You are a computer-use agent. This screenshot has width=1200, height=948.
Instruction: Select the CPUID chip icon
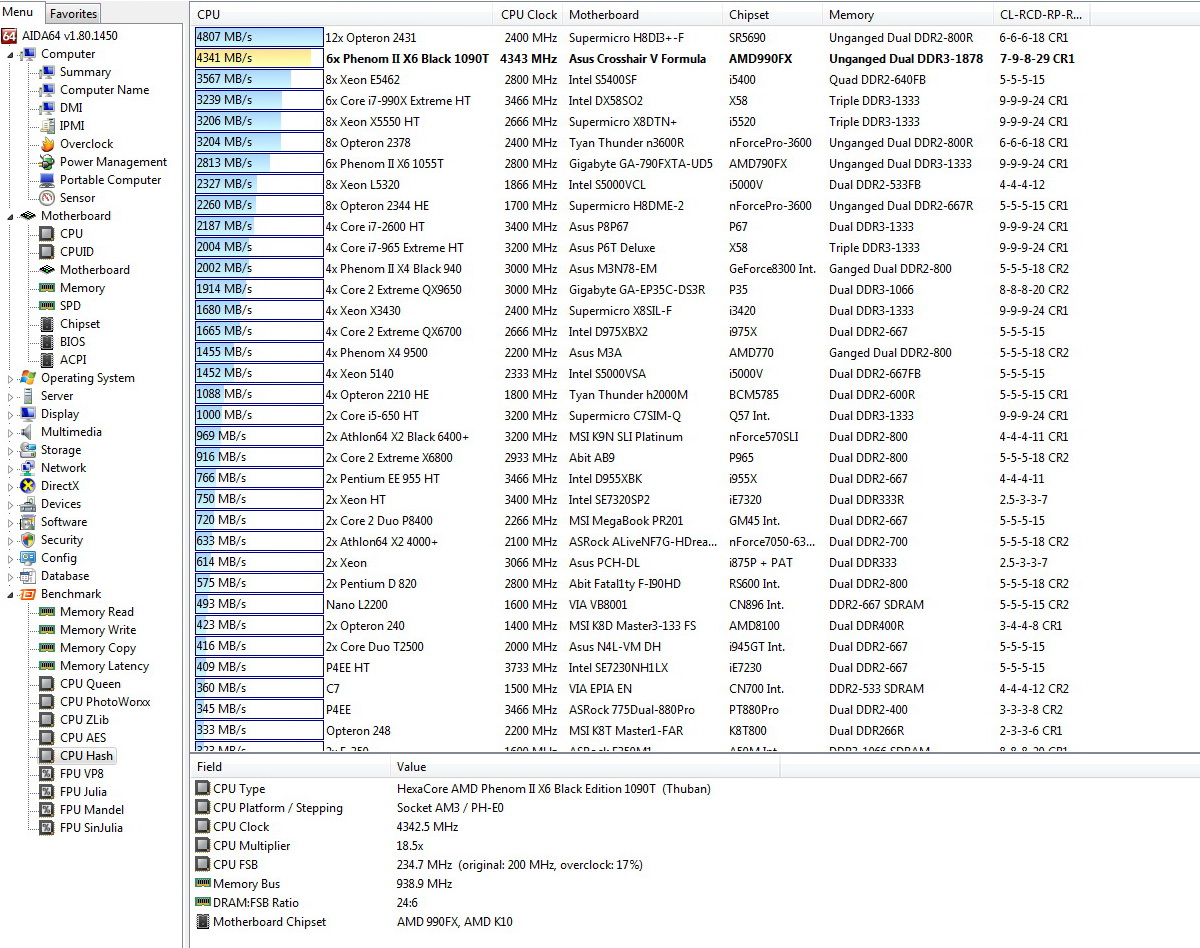pos(47,252)
